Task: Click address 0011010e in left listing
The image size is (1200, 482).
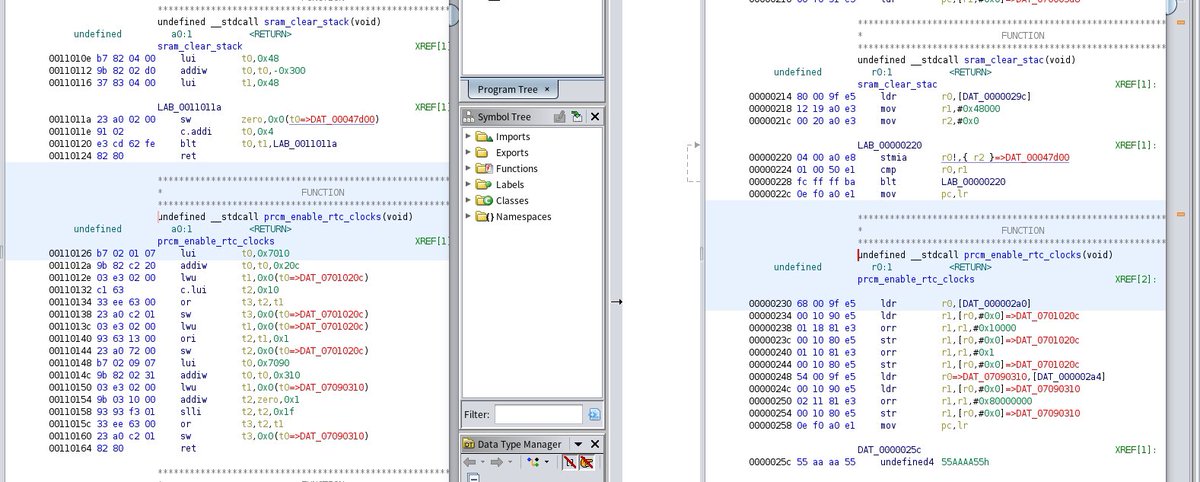Action: click(72, 58)
